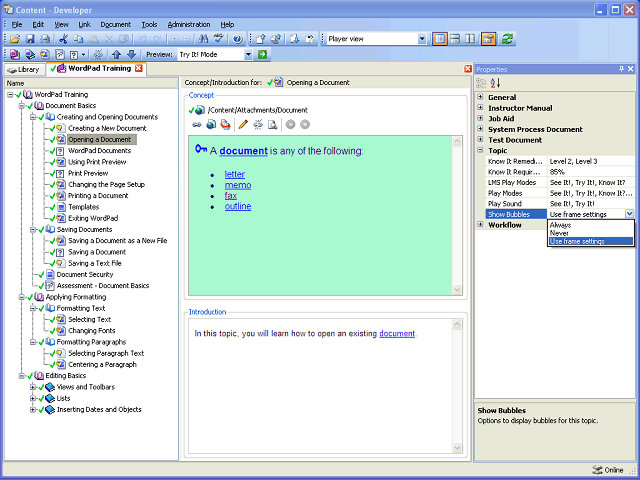640x480 pixels.
Task: Expand the Test Document category
Action: [x=480, y=140]
